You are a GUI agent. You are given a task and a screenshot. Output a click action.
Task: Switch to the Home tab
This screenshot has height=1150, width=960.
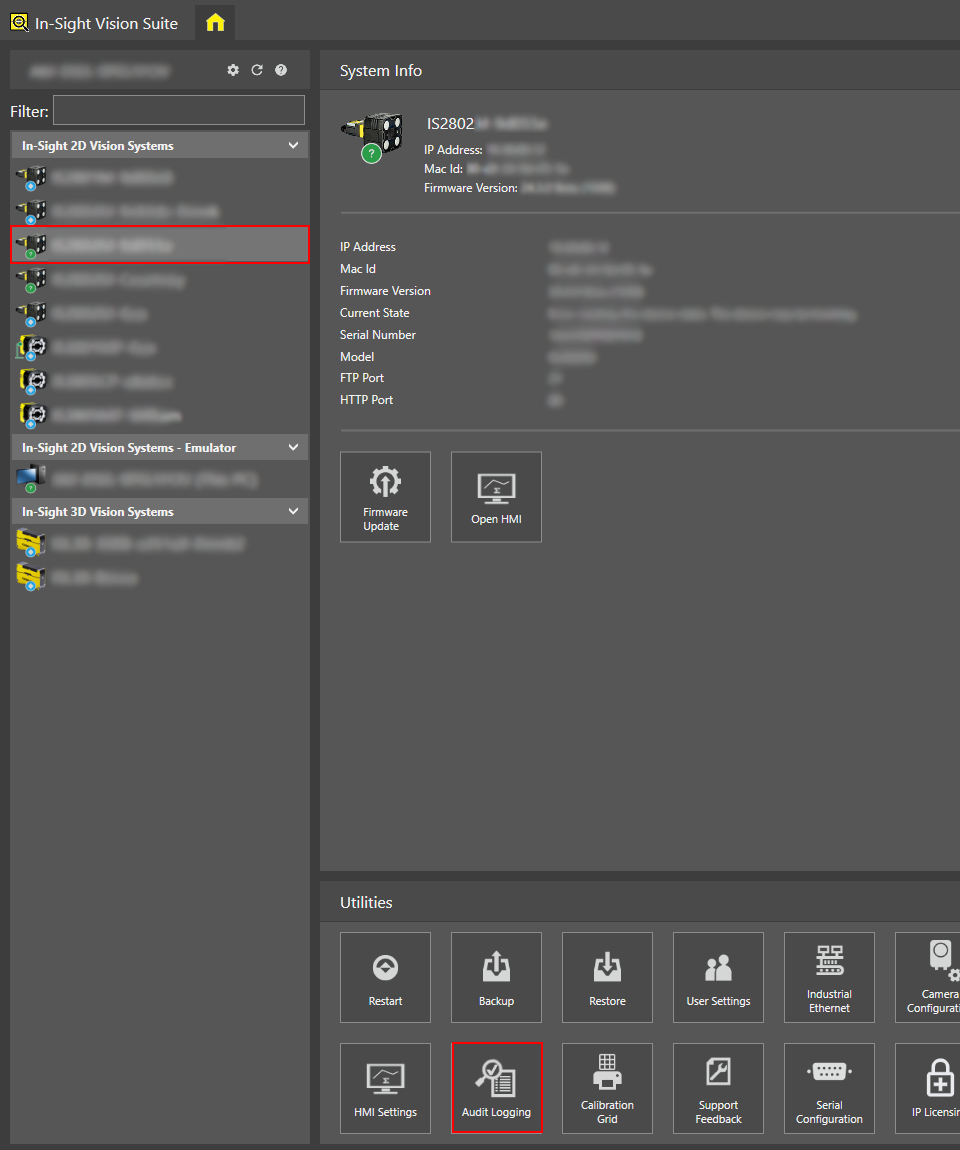pos(215,22)
